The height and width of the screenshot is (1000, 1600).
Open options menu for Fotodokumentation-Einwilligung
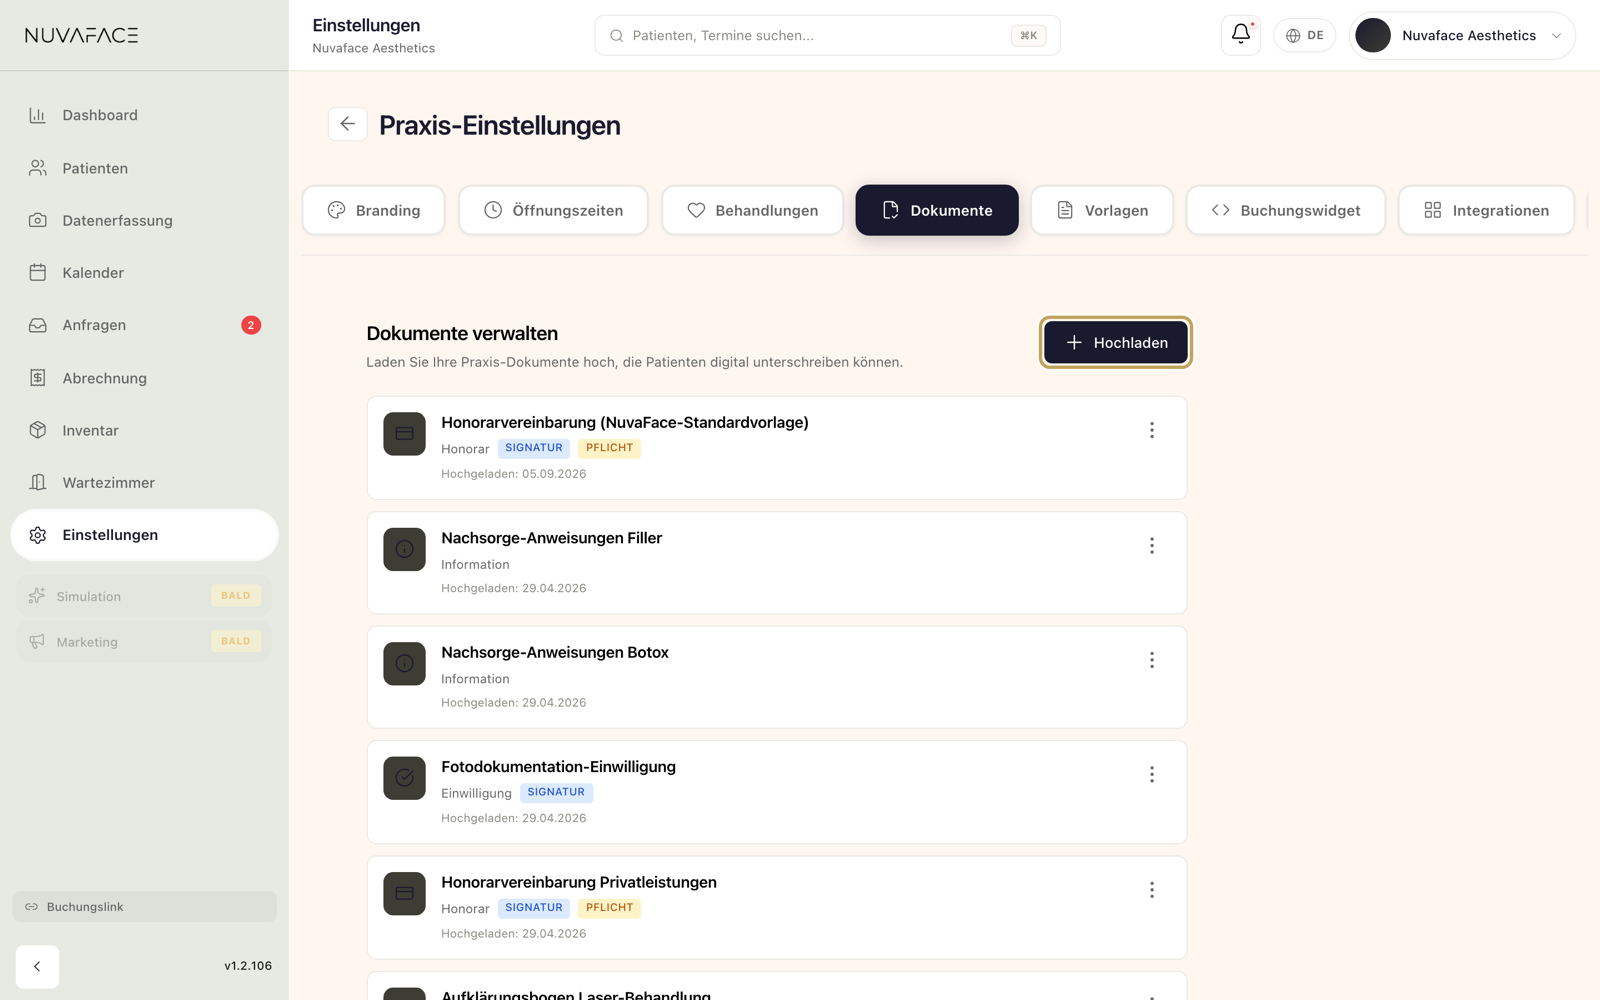tap(1152, 774)
